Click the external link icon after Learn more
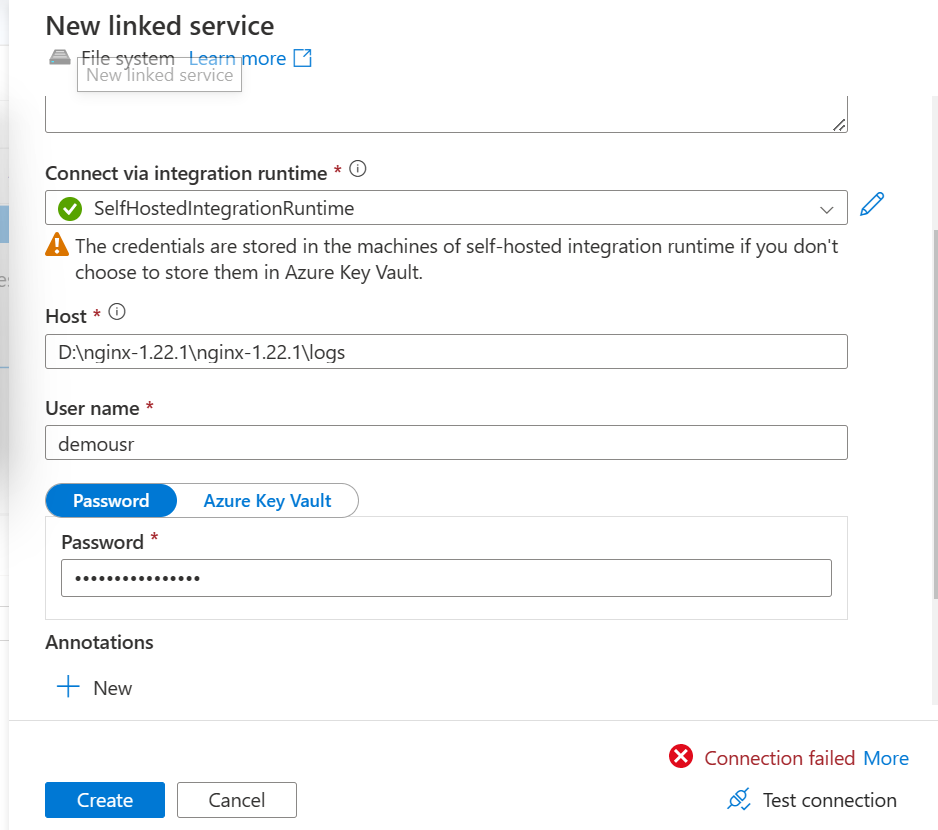Screen dimensions: 938x830 pyautogui.click(x=302, y=58)
